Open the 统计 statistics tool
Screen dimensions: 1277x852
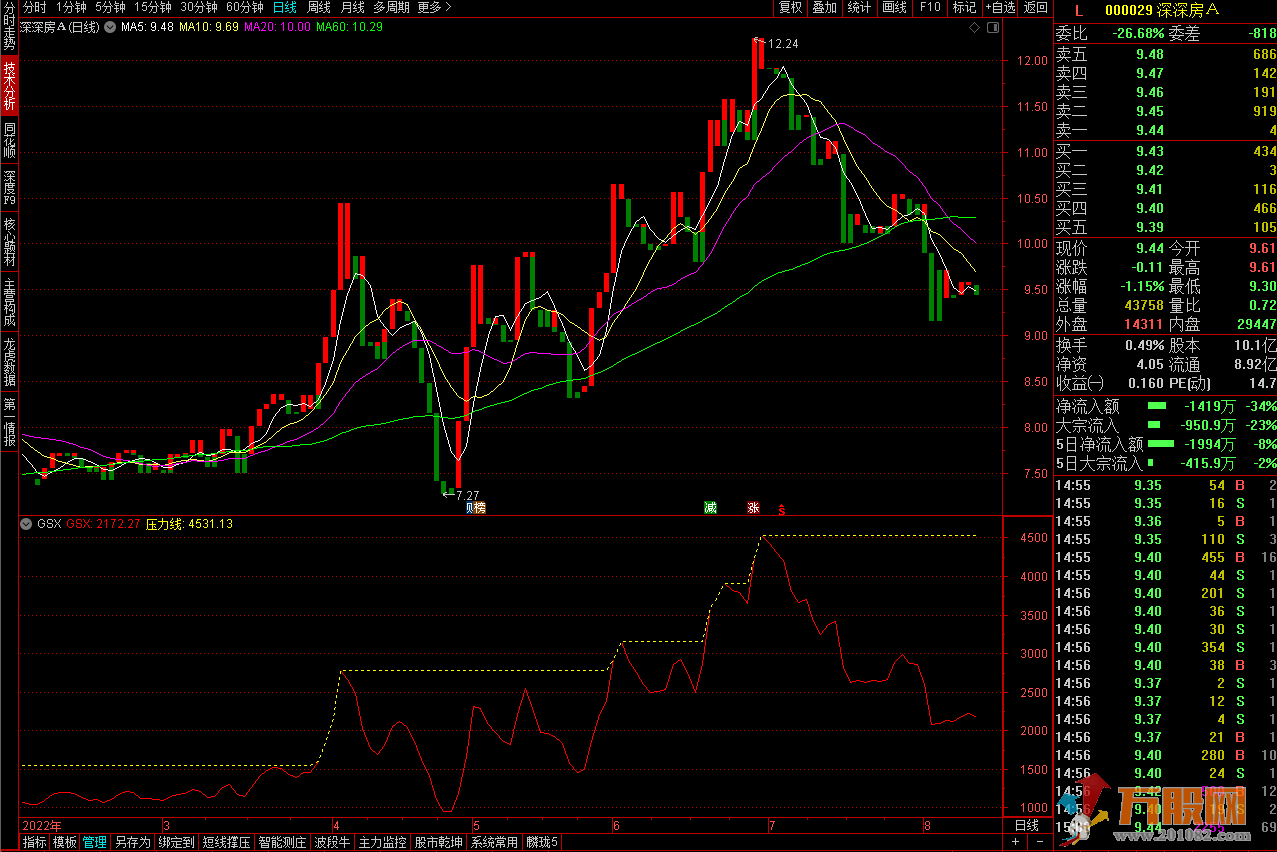point(859,7)
